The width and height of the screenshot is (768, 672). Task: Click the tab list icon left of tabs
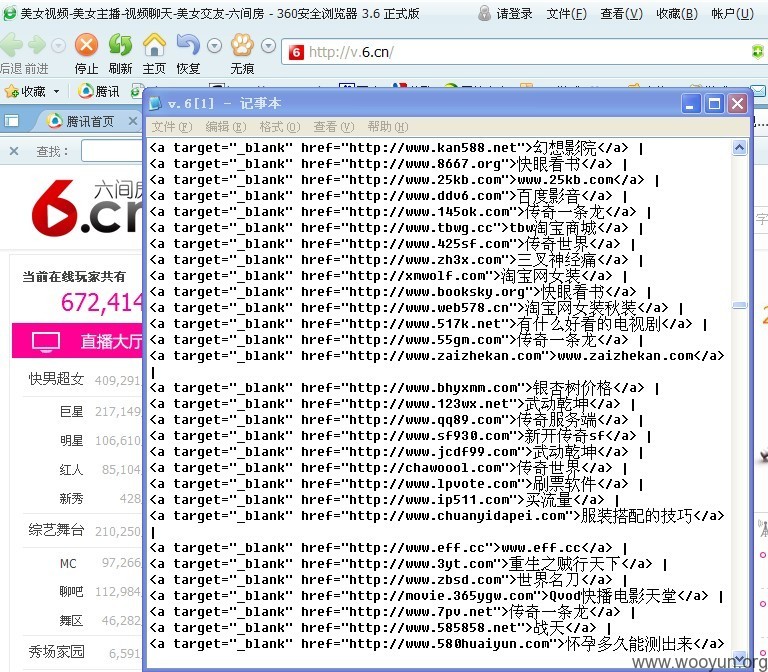click(11, 121)
